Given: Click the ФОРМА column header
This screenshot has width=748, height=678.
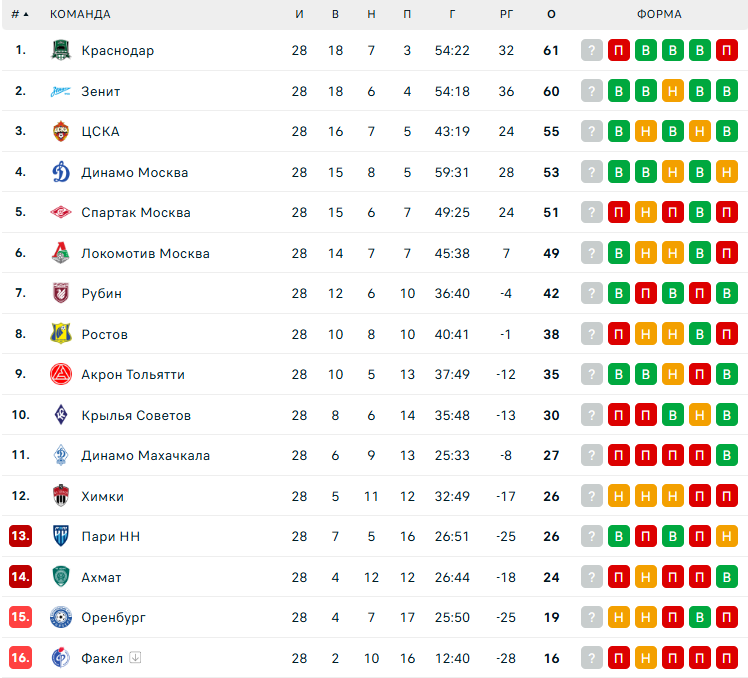Looking at the screenshot, I should [x=659, y=14].
